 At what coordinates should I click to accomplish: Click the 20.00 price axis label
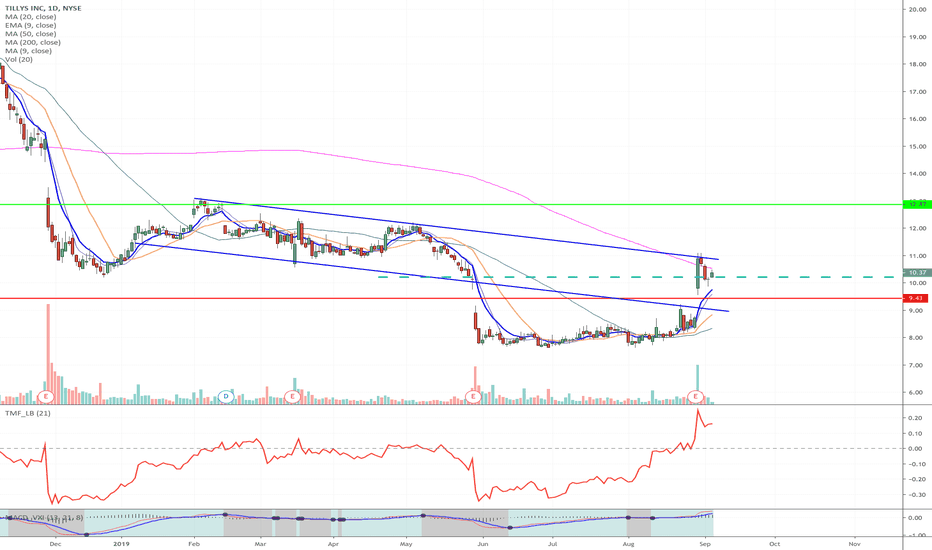pos(917,9)
